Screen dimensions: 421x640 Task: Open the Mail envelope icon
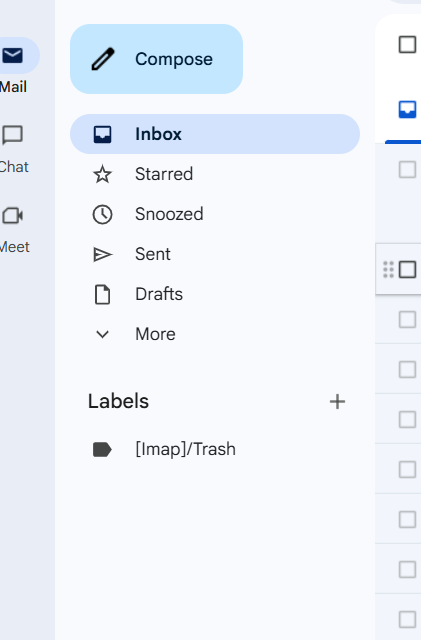coord(12,56)
